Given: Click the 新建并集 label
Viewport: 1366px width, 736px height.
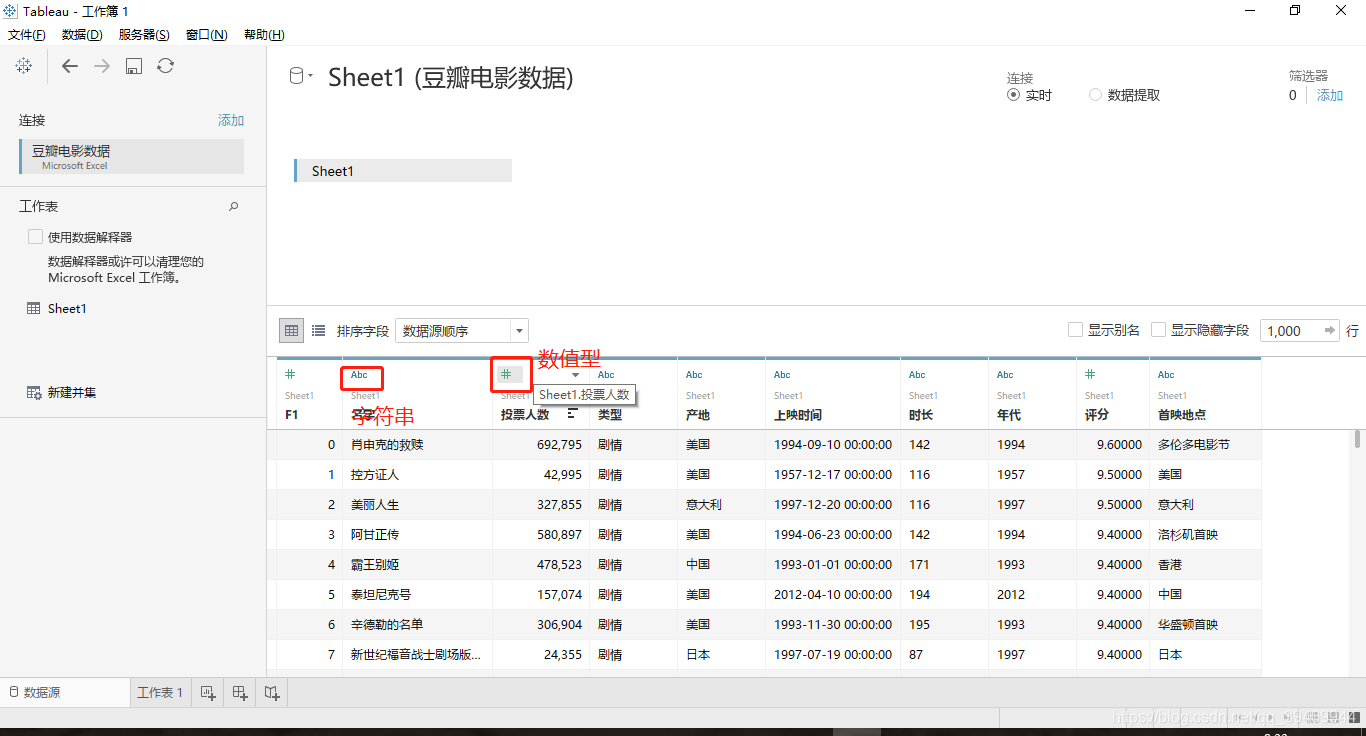Looking at the screenshot, I should 72,393.
